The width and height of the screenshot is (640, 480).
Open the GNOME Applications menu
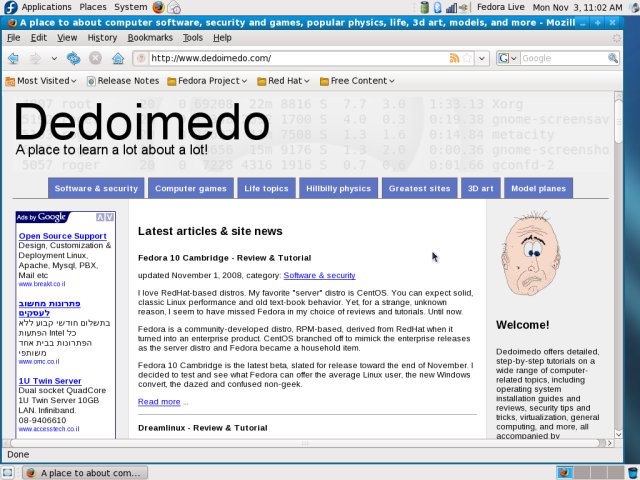tap(46, 7)
